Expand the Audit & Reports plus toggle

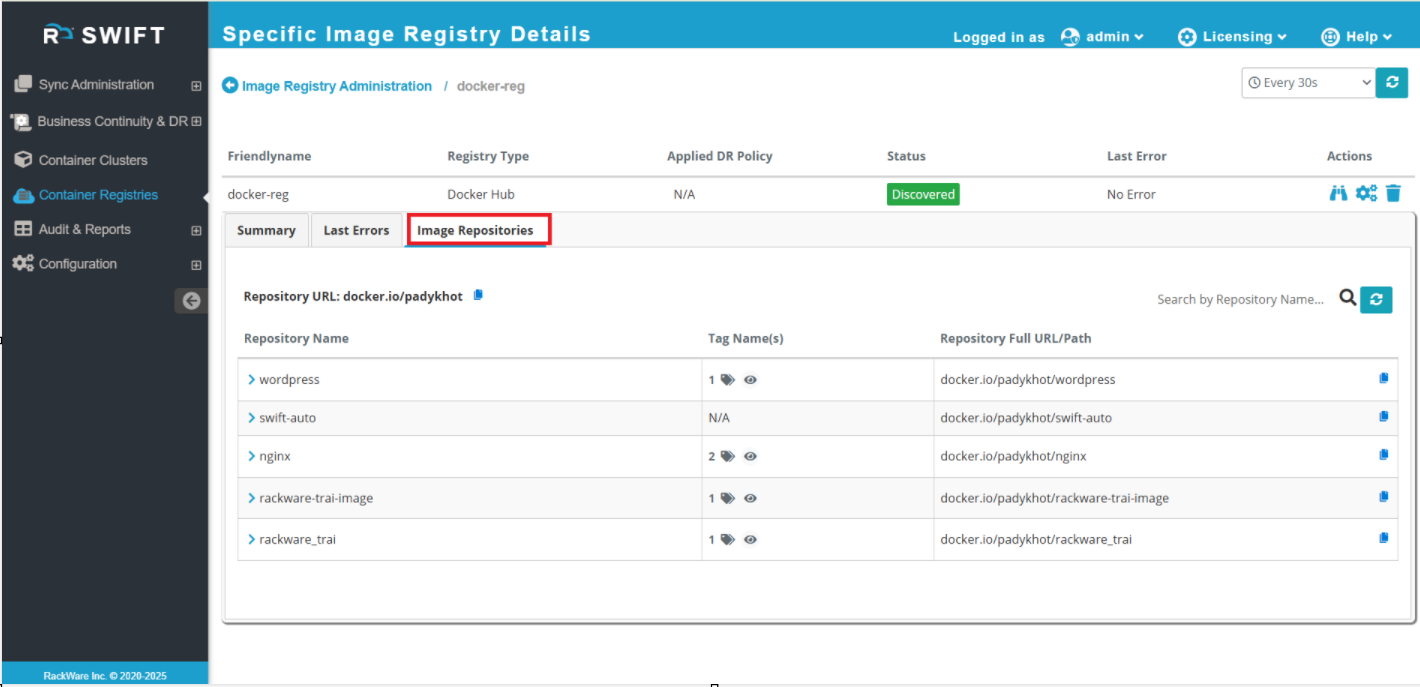(x=196, y=230)
